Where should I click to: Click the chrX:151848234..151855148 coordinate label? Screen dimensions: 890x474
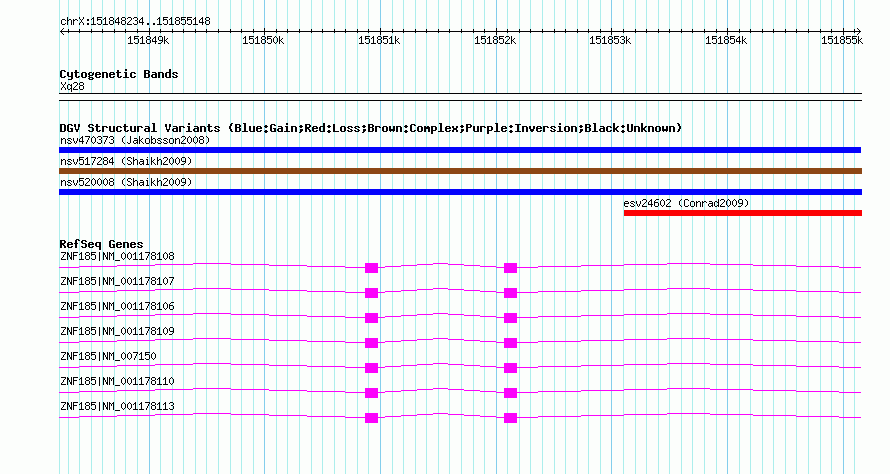[x=135, y=22]
